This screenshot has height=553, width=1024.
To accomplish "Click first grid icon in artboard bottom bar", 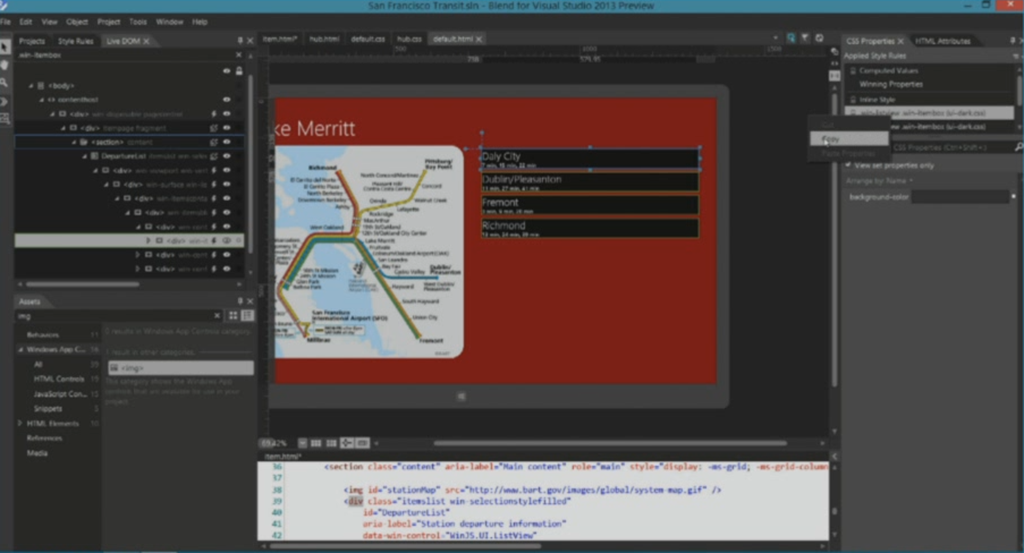I will [316, 443].
